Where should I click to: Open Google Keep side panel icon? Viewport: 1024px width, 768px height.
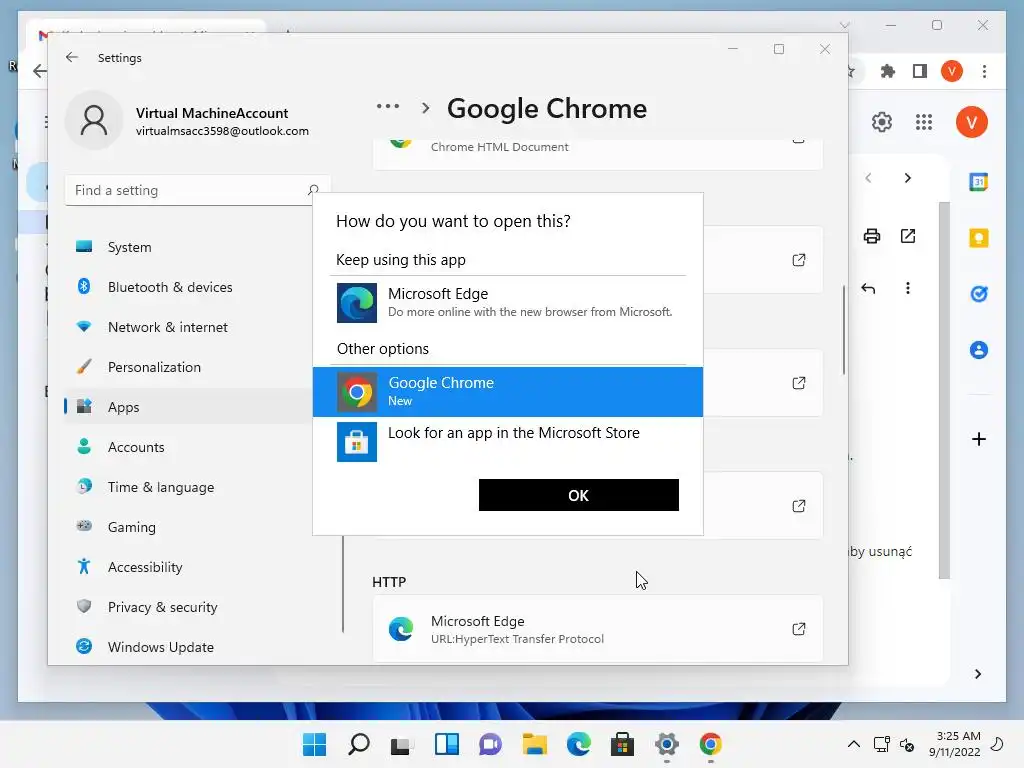coord(978,238)
